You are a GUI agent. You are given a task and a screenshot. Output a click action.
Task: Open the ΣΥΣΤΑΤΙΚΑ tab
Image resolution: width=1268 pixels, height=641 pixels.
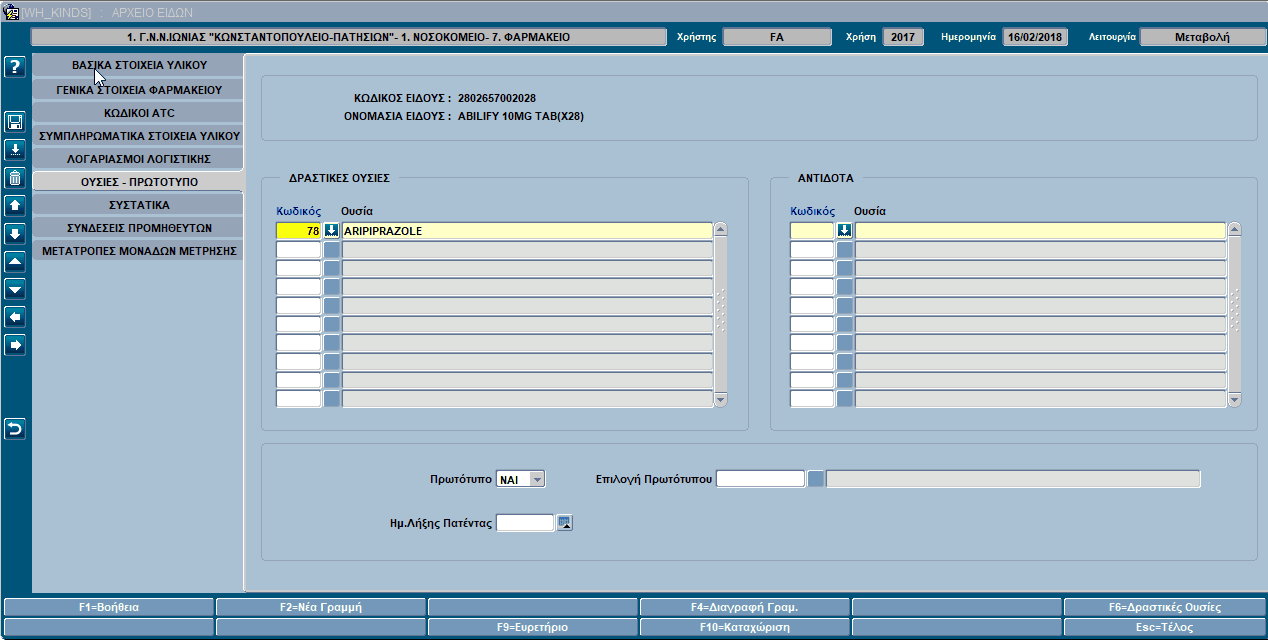click(x=138, y=205)
